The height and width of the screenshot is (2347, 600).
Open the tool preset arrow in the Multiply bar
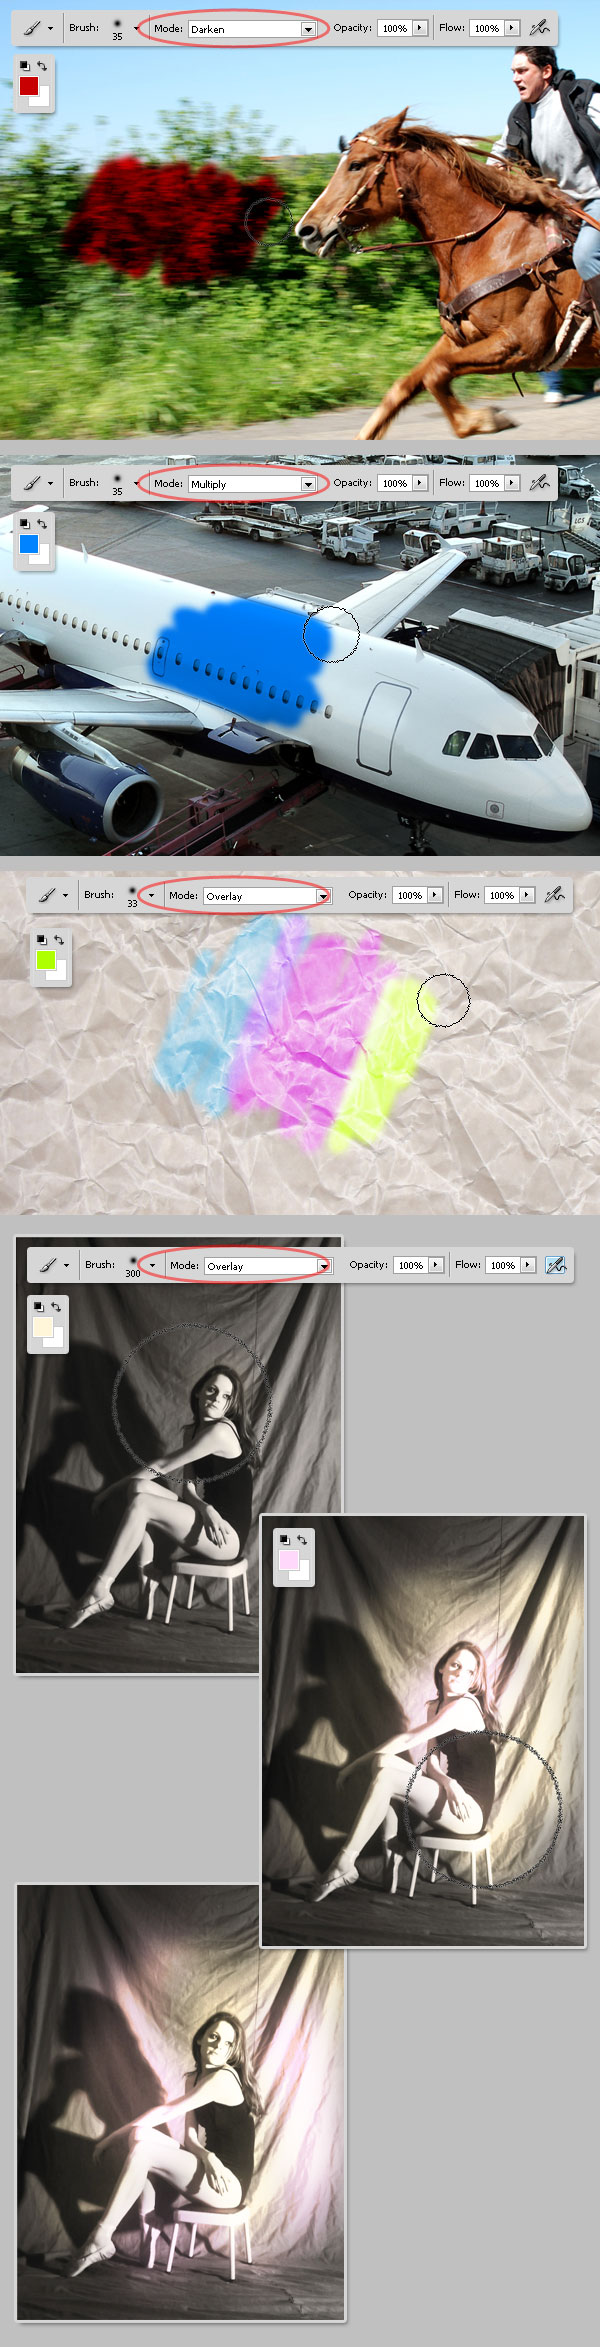(51, 484)
